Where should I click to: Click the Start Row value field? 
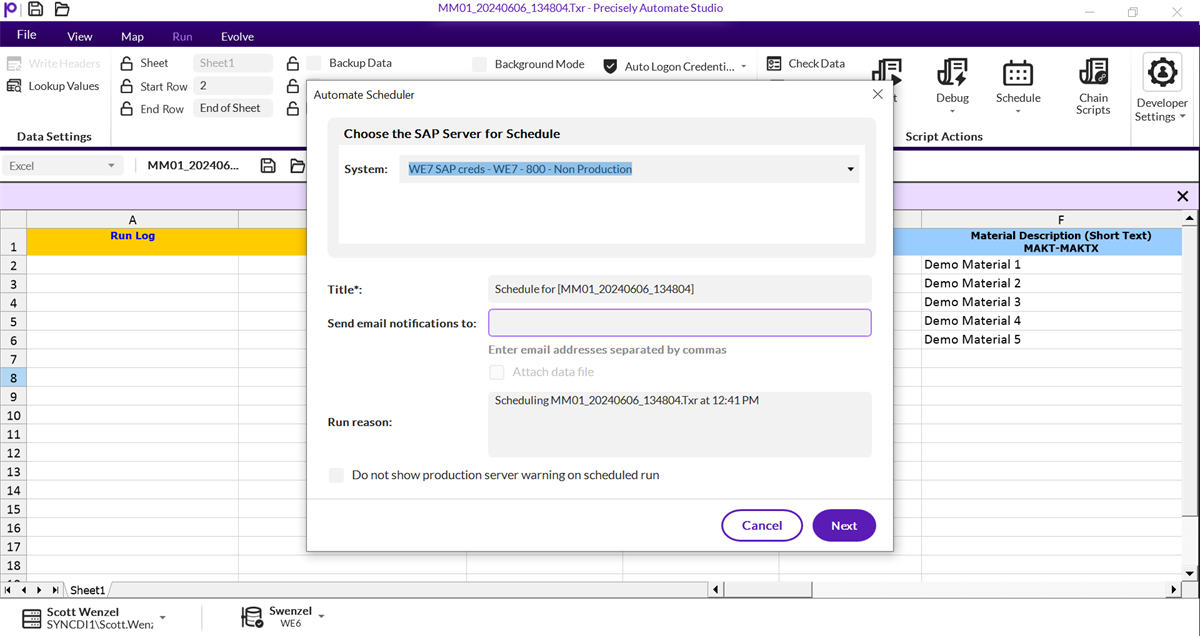tap(233, 86)
